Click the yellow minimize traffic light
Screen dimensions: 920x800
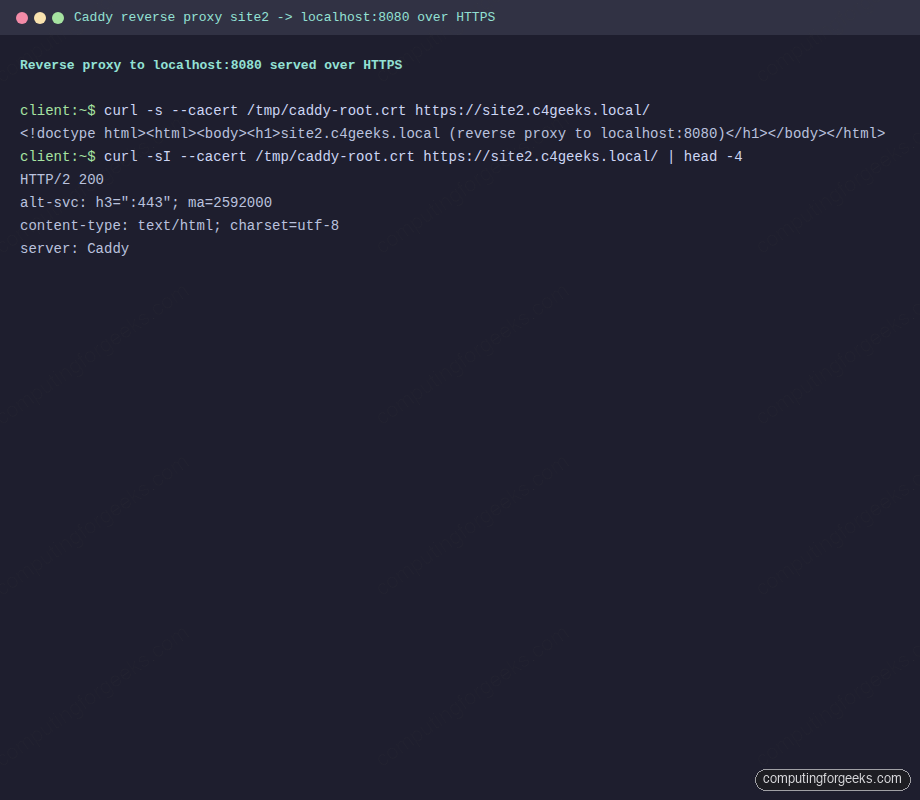pyautogui.click(x=40, y=17)
